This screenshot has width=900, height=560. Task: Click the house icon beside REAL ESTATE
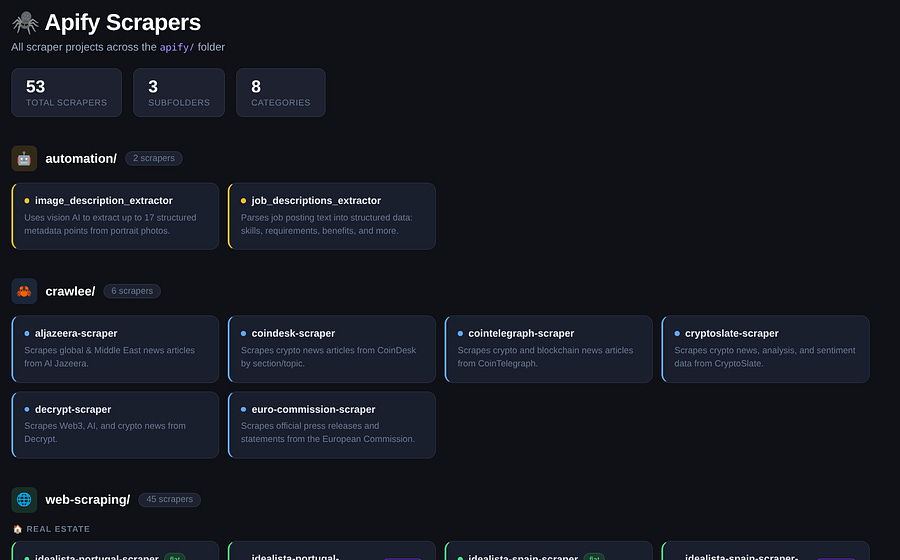18,529
